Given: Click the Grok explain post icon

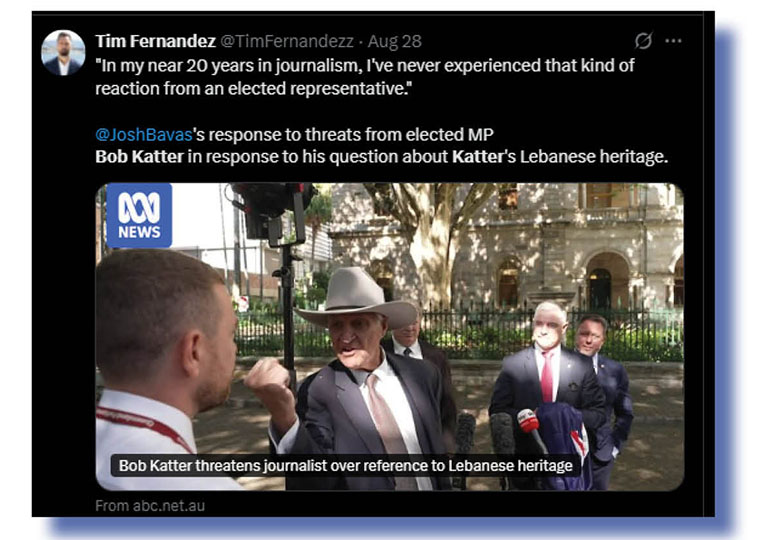Looking at the screenshot, I should point(643,40).
